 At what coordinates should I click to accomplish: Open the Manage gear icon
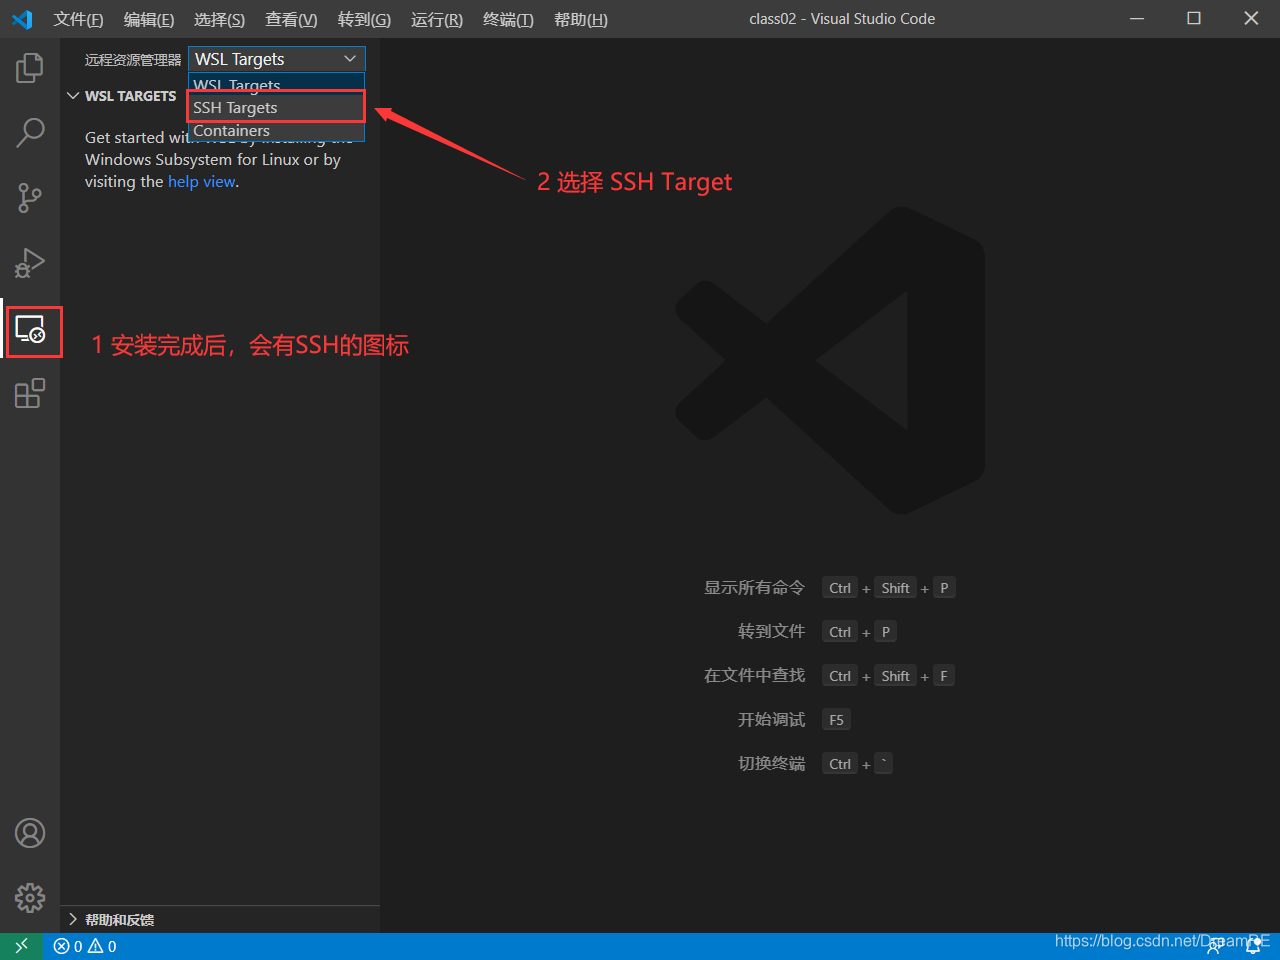click(30, 897)
